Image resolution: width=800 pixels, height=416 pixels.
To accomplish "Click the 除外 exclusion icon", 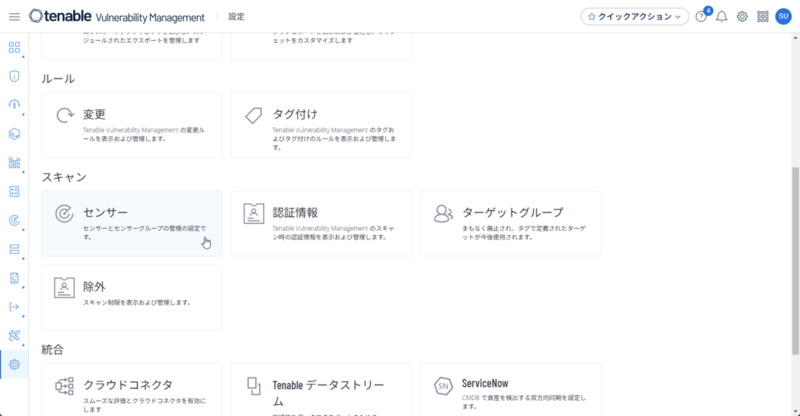I will pos(64,288).
